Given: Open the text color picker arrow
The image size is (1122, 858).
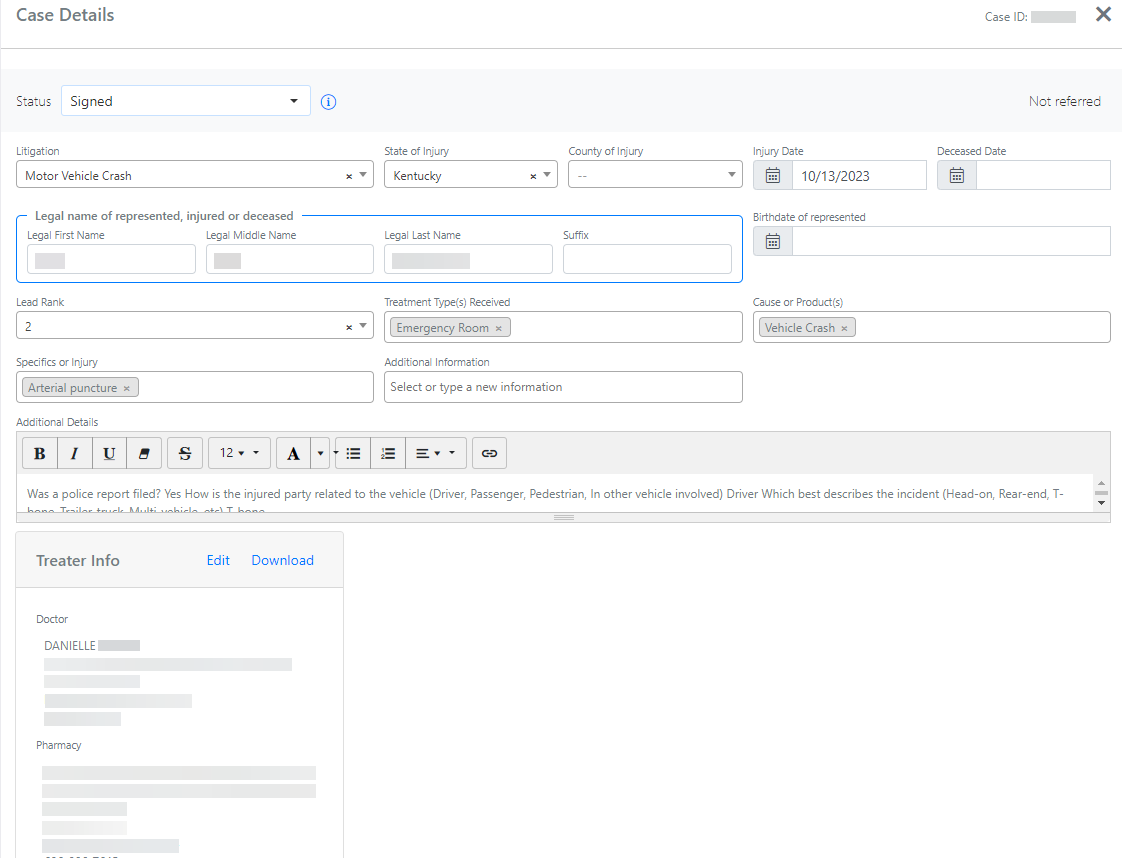Looking at the screenshot, I should click(321, 453).
